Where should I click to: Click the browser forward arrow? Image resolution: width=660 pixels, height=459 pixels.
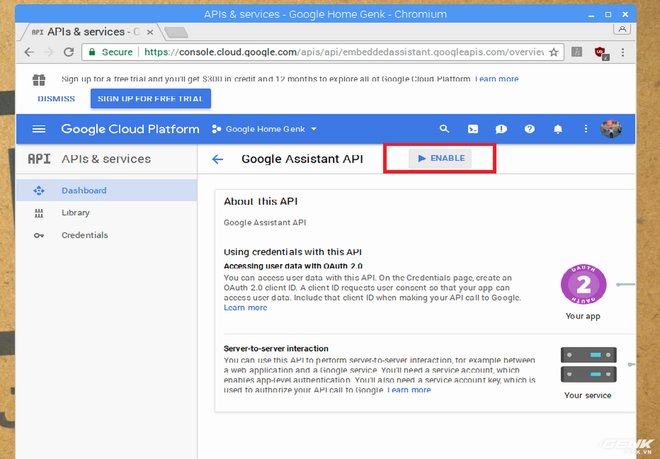coord(49,52)
